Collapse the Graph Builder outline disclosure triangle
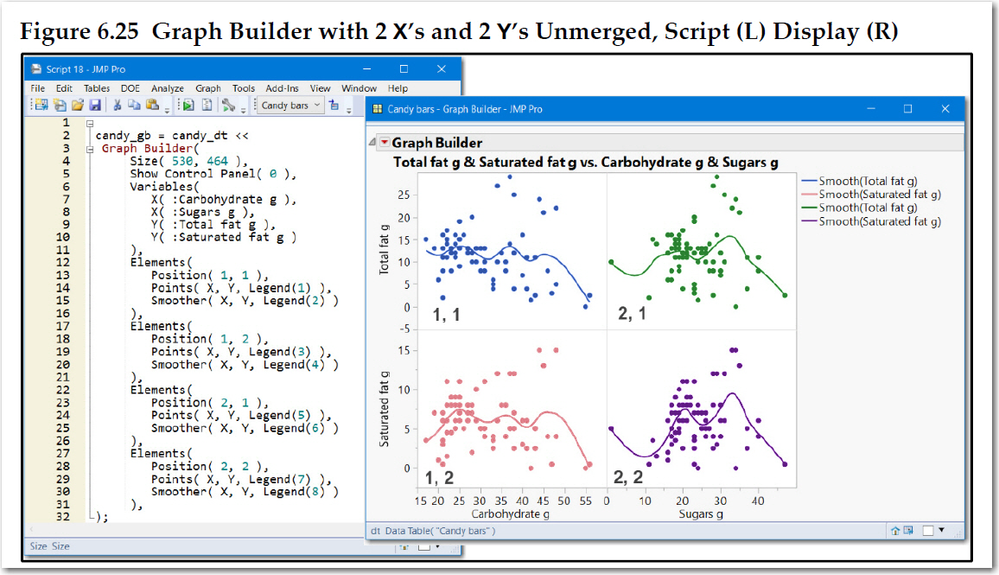Image resolution: width=999 pixels, height=575 pixels. [373, 143]
